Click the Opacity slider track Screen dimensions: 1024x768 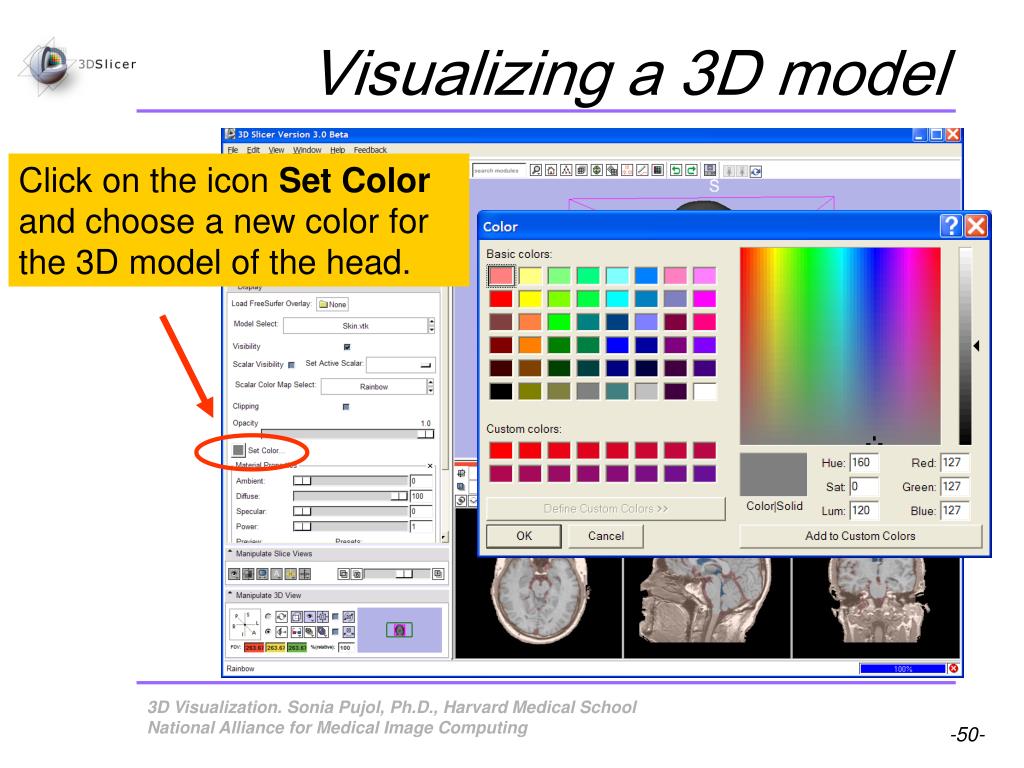pyautogui.click(x=347, y=434)
